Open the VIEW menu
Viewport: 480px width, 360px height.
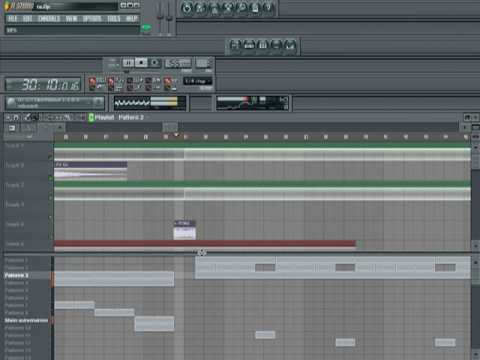[x=71, y=18]
